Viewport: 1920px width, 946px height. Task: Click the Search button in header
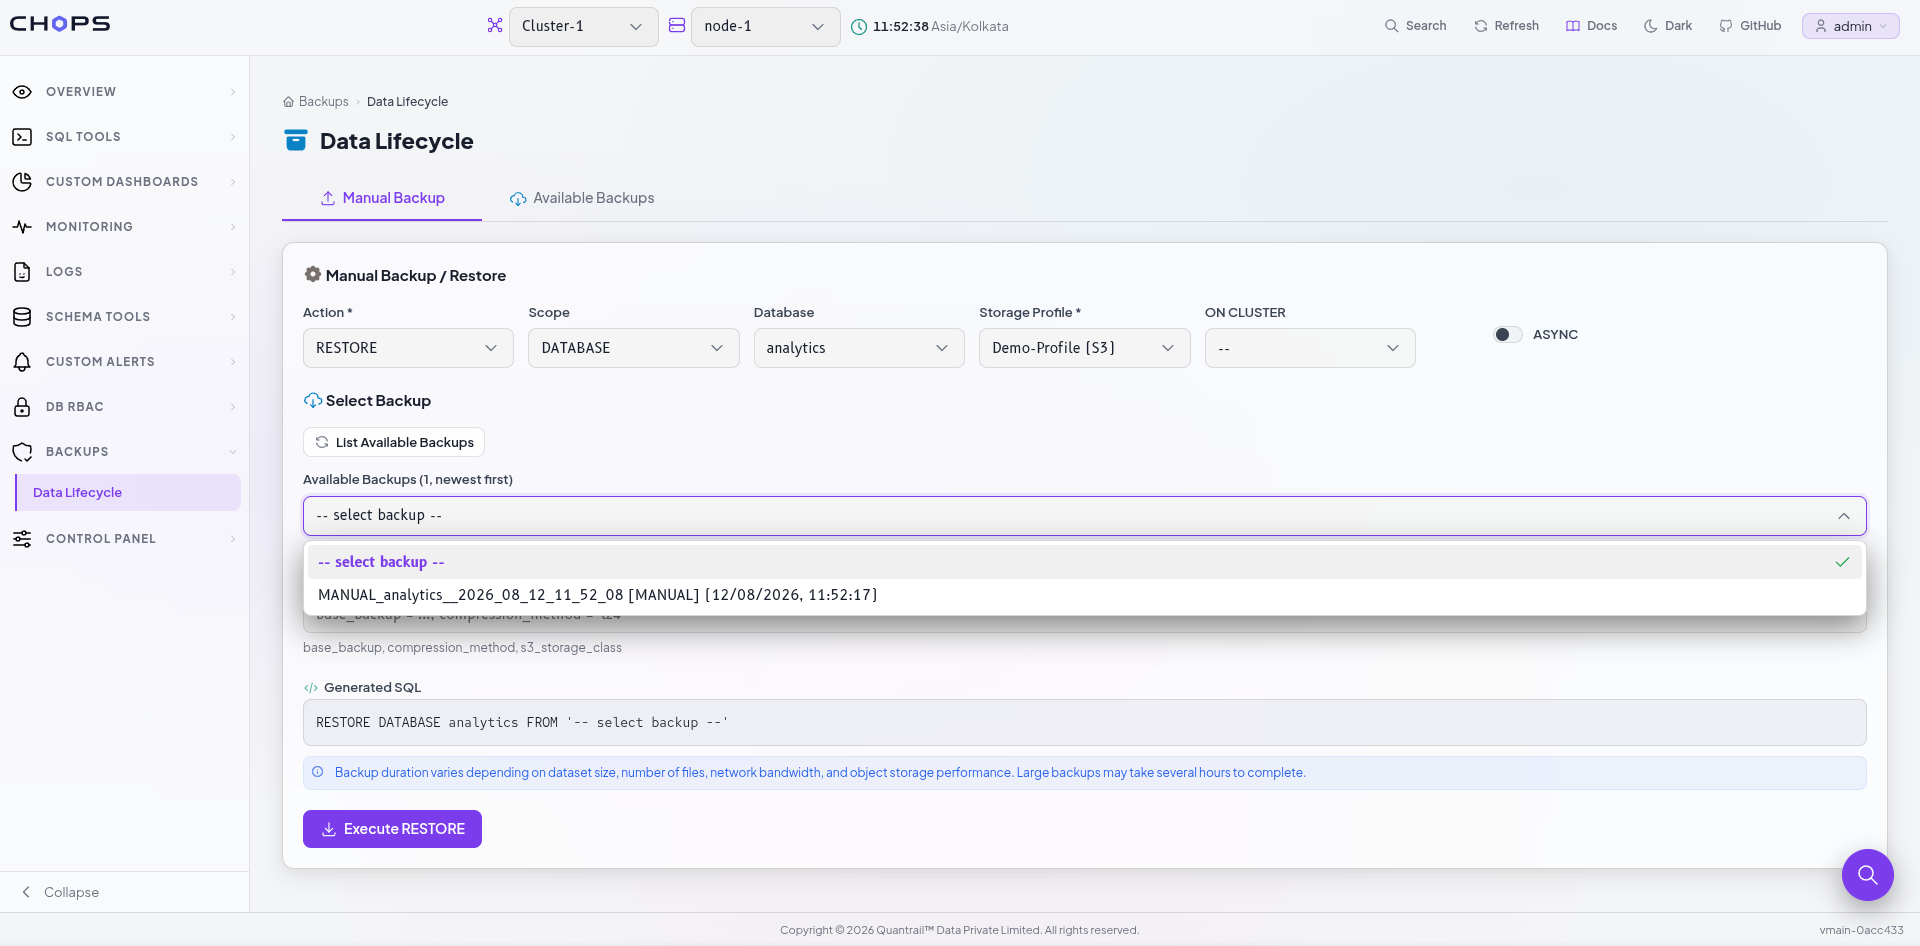[1415, 26]
